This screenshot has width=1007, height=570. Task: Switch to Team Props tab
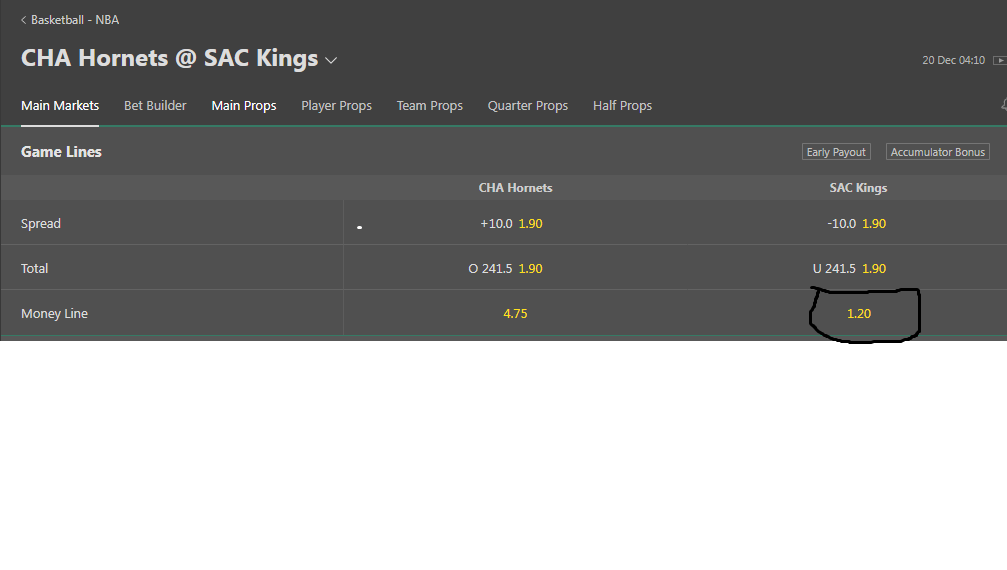point(430,106)
